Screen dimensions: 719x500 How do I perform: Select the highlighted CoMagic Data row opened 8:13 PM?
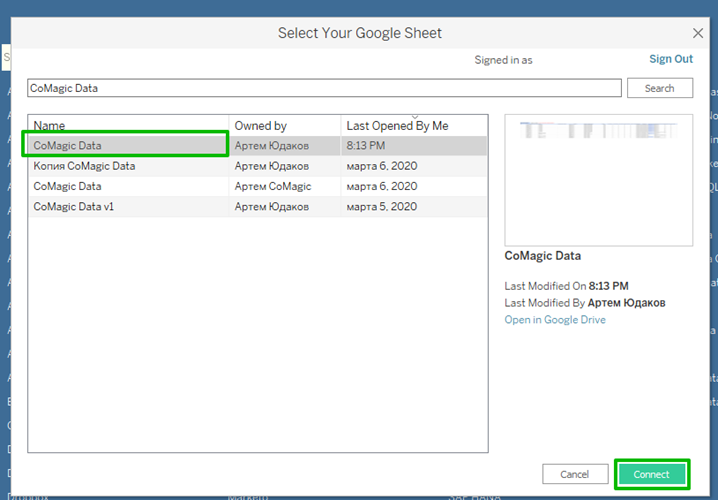point(125,146)
